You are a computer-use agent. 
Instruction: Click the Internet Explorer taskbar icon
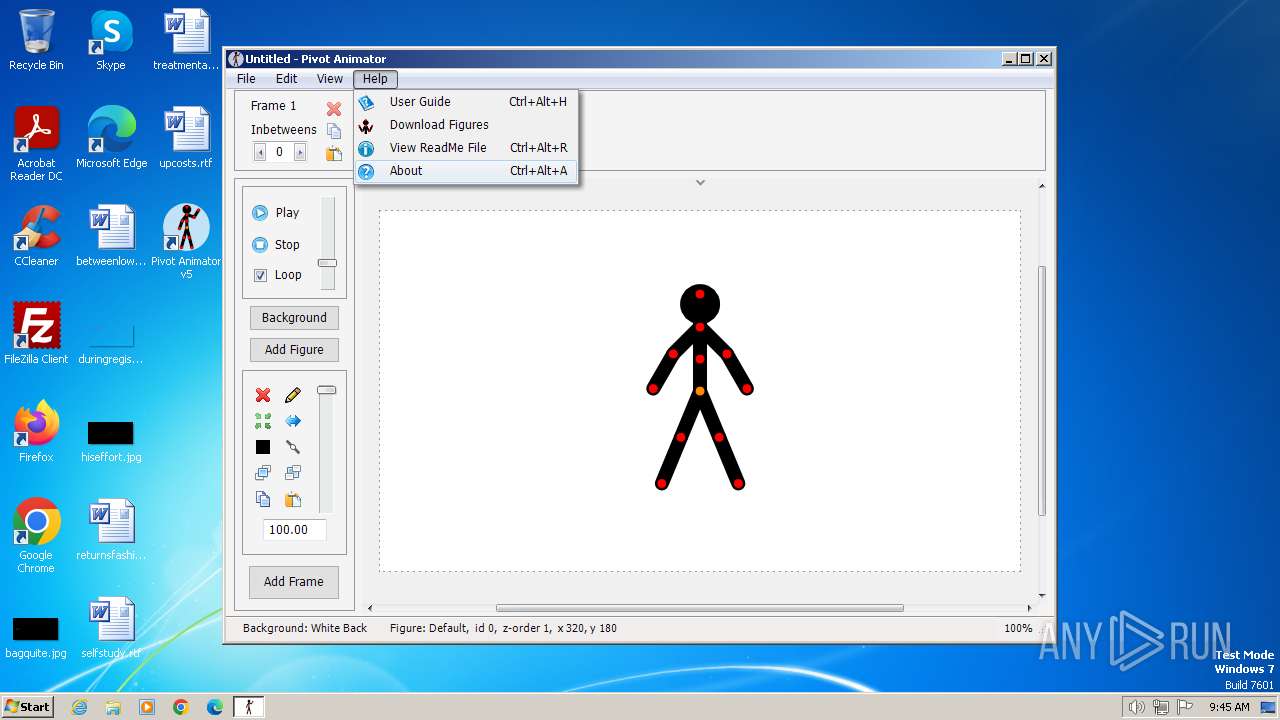coord(79,707)
